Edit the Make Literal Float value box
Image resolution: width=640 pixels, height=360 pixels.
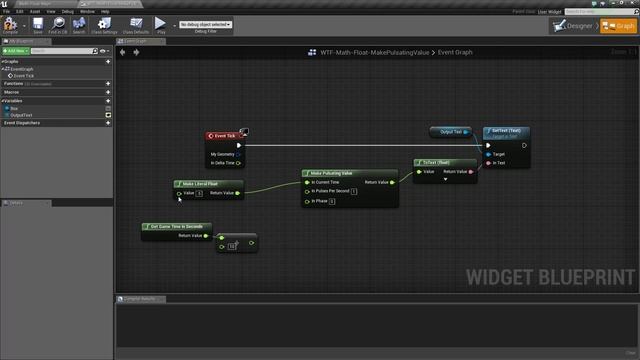click(199, 193)
